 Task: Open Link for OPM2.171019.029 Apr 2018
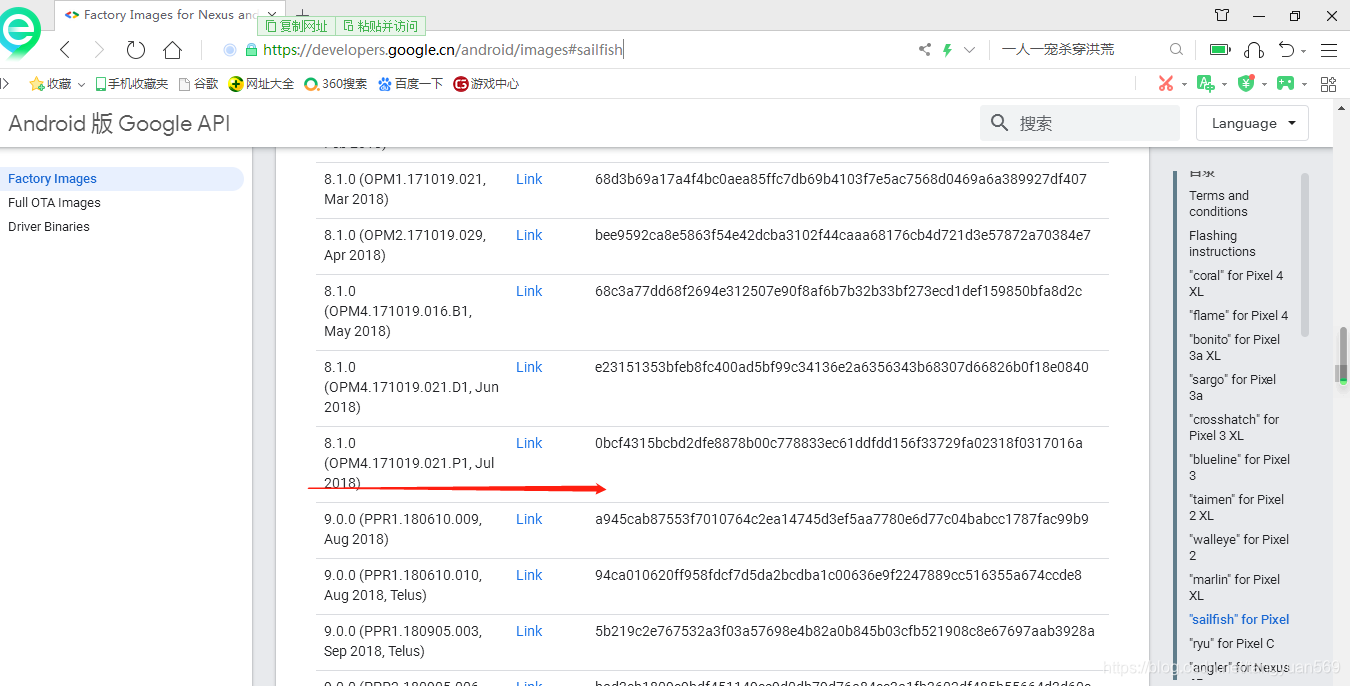(529, 235)
